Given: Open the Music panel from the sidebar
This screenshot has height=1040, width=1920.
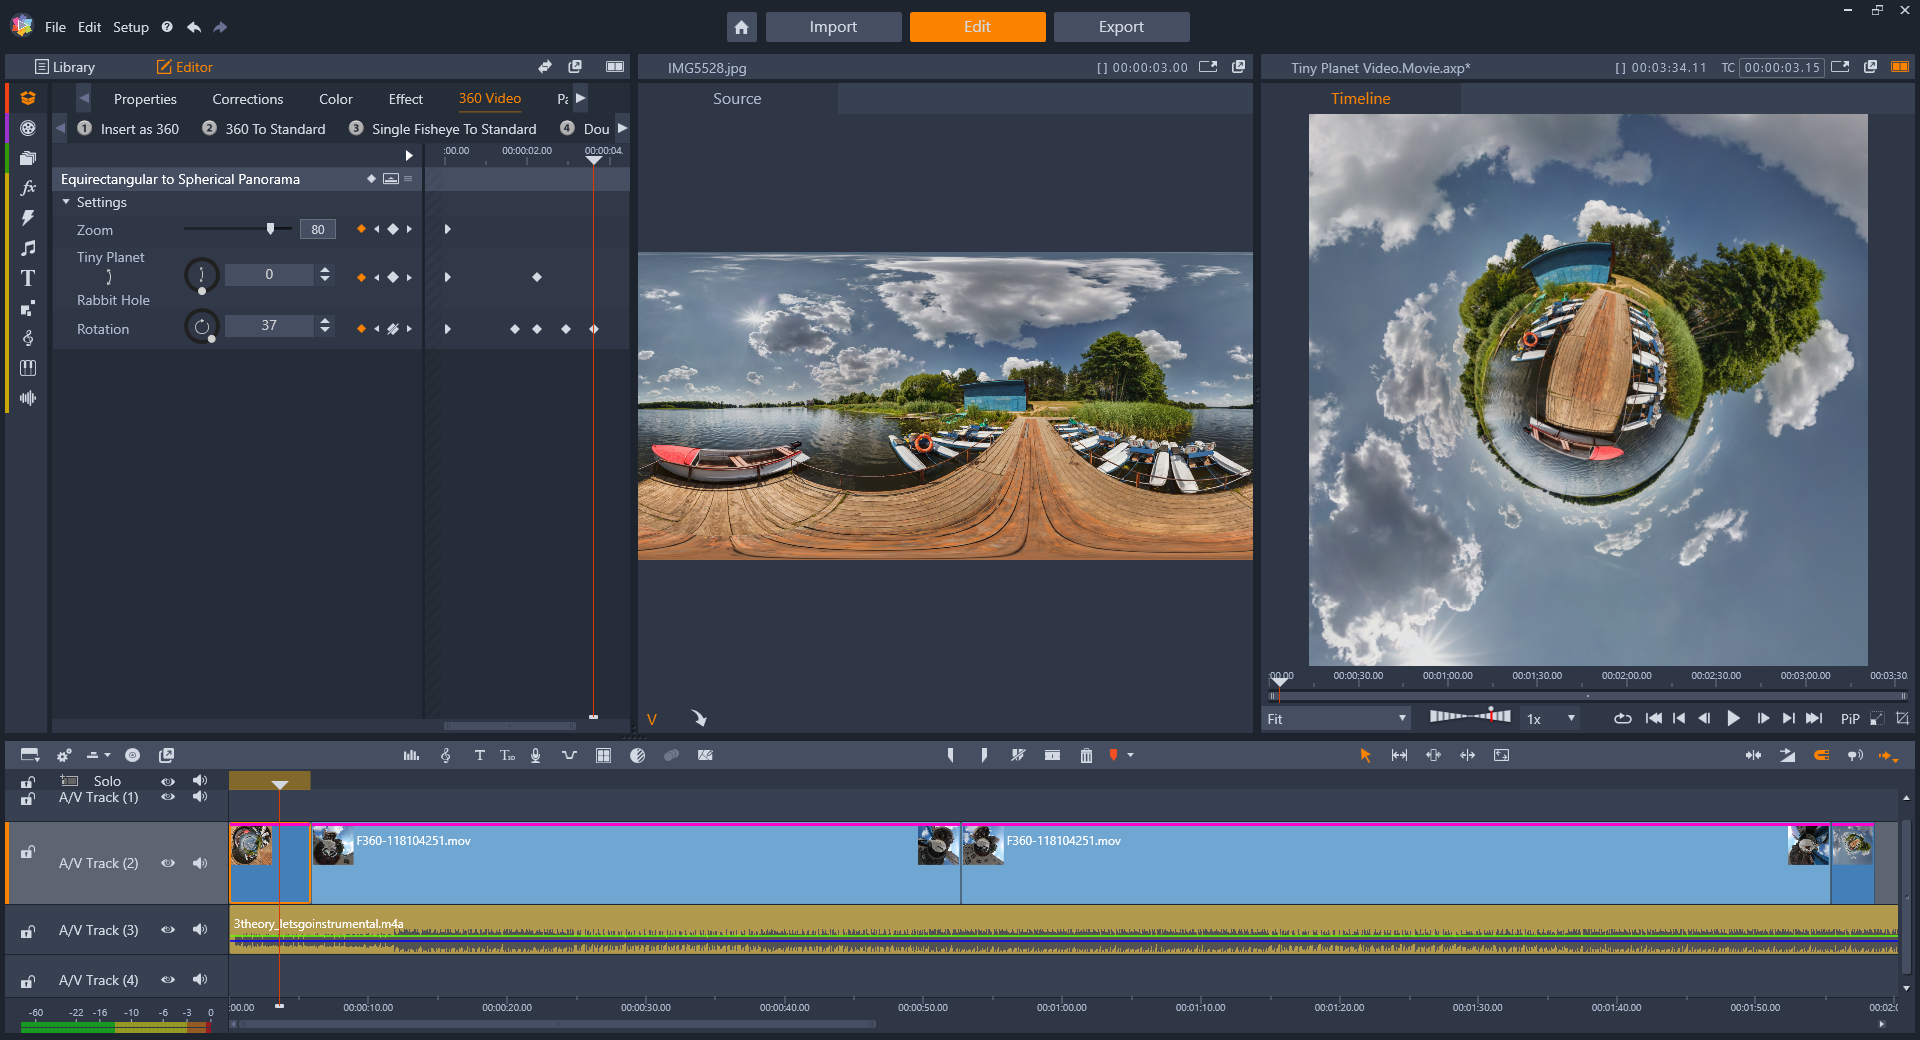Looking at the screenshot, I should coord(28,247).
